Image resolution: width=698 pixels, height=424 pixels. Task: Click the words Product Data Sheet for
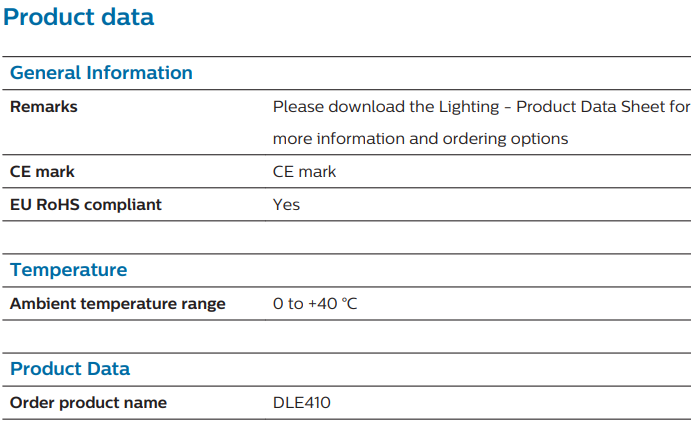603,107
